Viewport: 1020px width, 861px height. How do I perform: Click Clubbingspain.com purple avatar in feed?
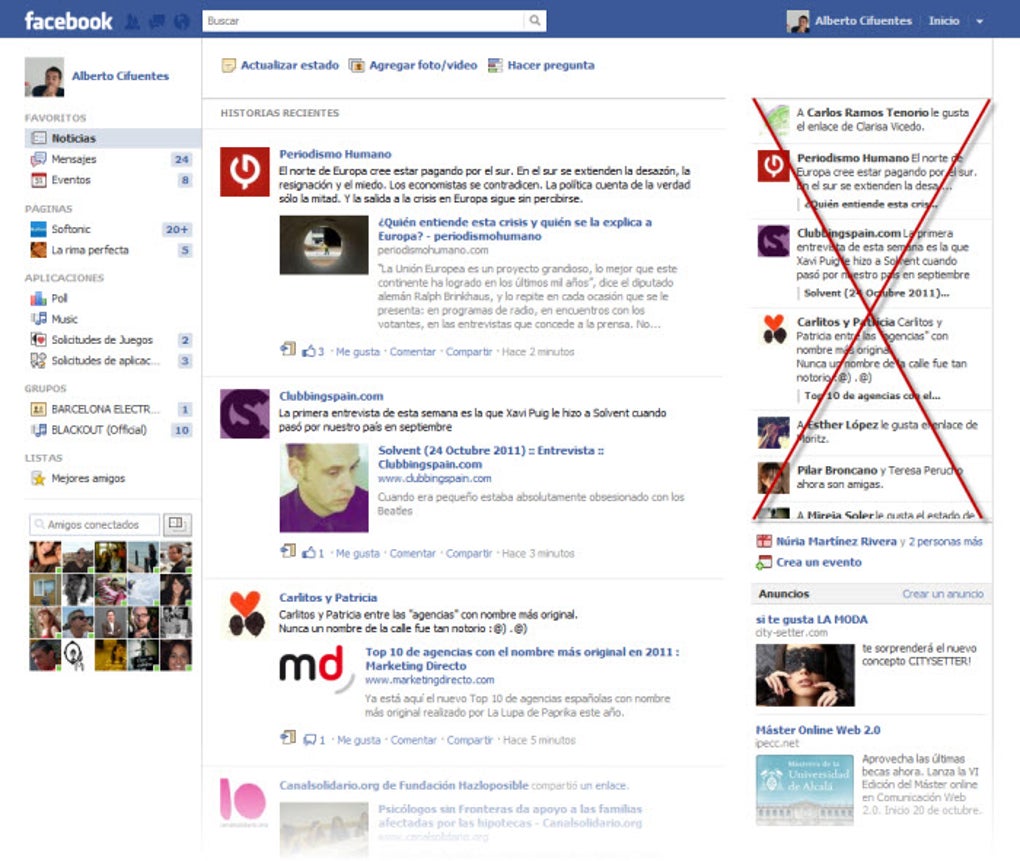coord(245,414)
